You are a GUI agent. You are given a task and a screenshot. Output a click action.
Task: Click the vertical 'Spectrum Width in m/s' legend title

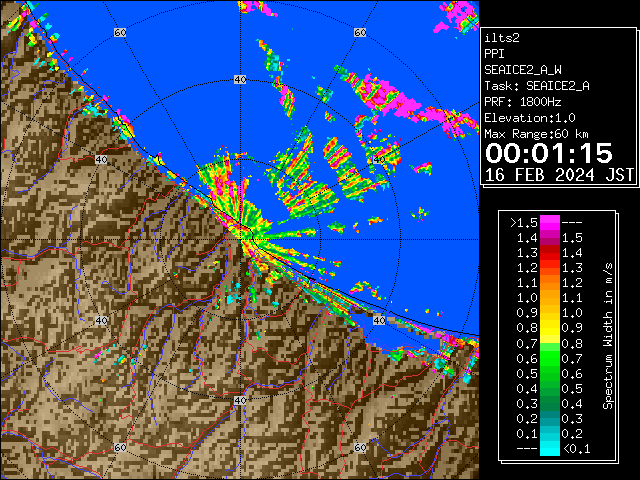tap(607, 336)
